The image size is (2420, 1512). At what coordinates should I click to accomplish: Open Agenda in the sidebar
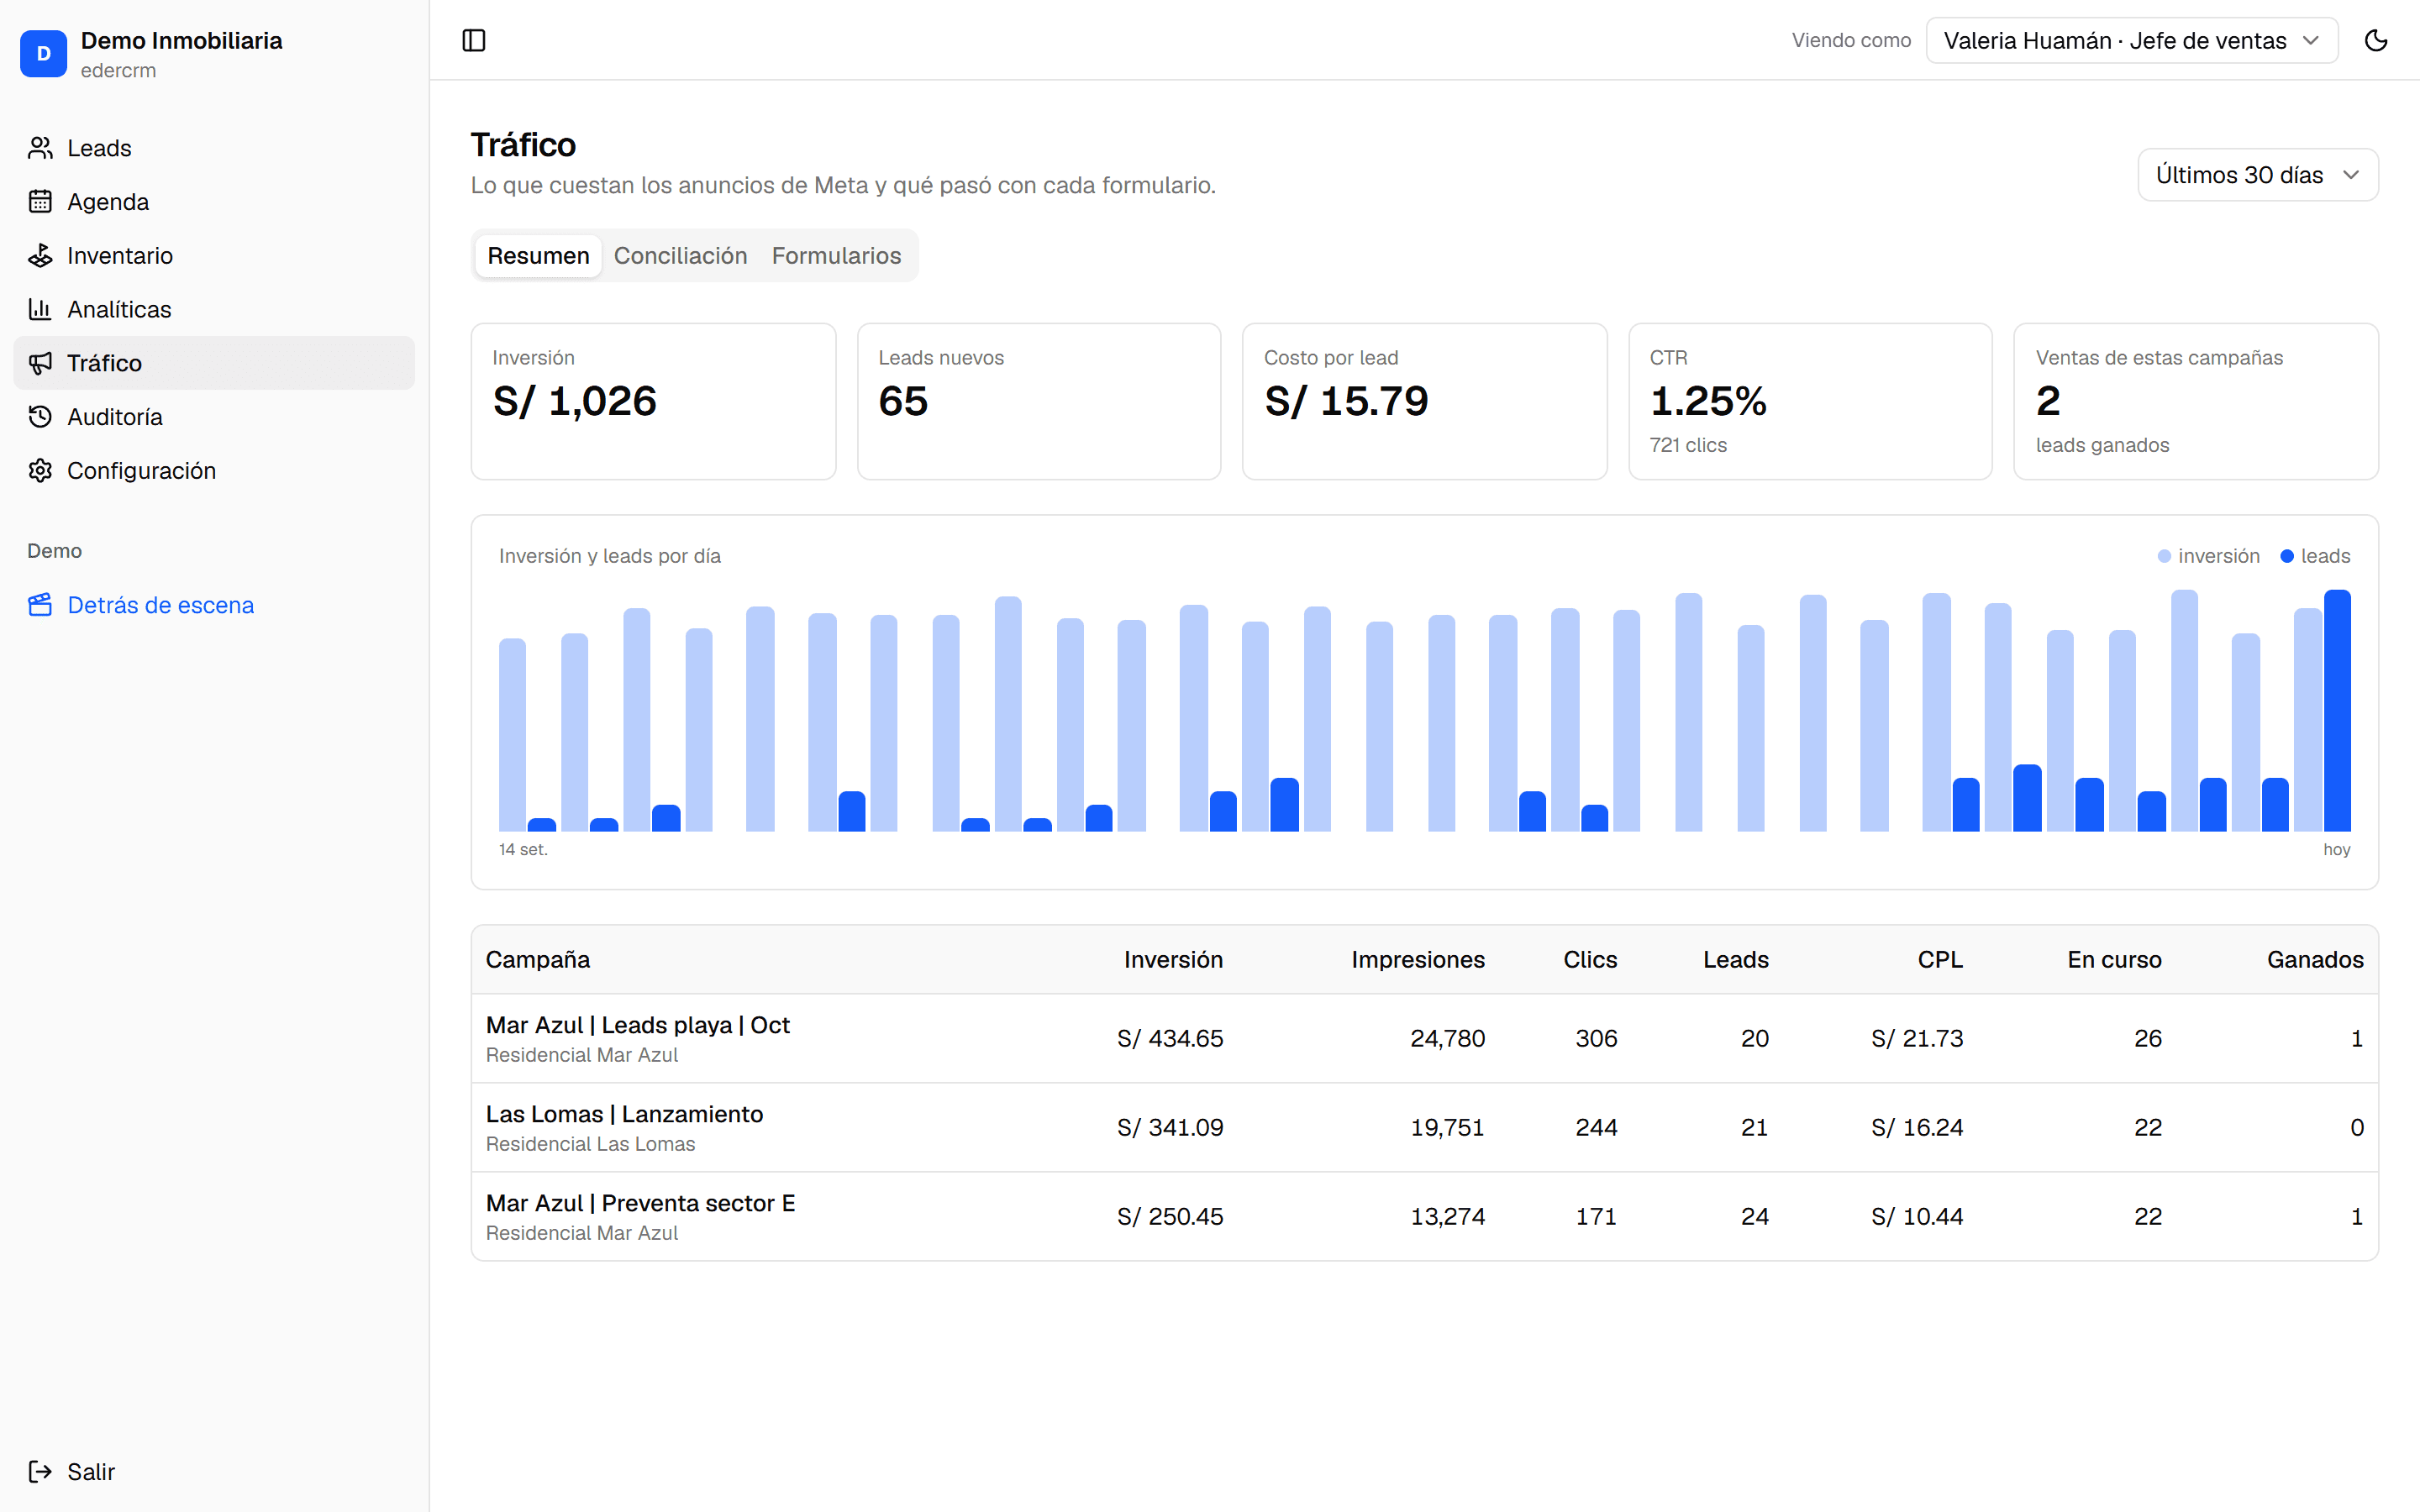tap(214, 202)
